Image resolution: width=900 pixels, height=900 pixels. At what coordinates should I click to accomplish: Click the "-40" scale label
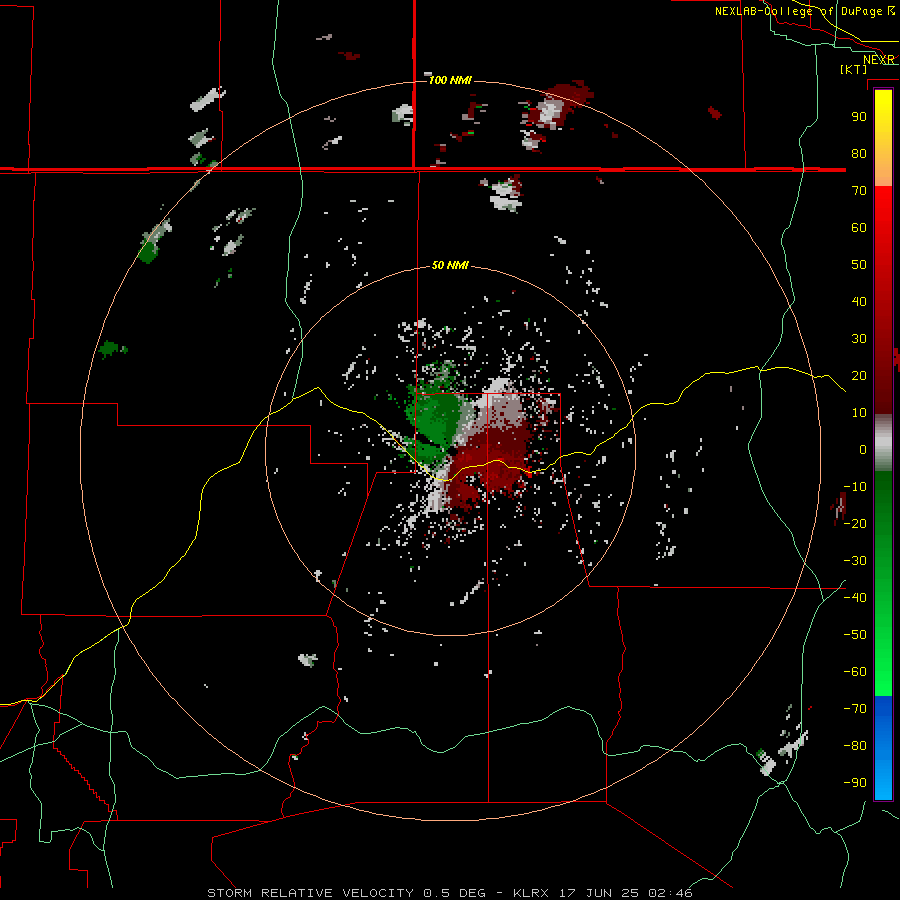[855, 598]
